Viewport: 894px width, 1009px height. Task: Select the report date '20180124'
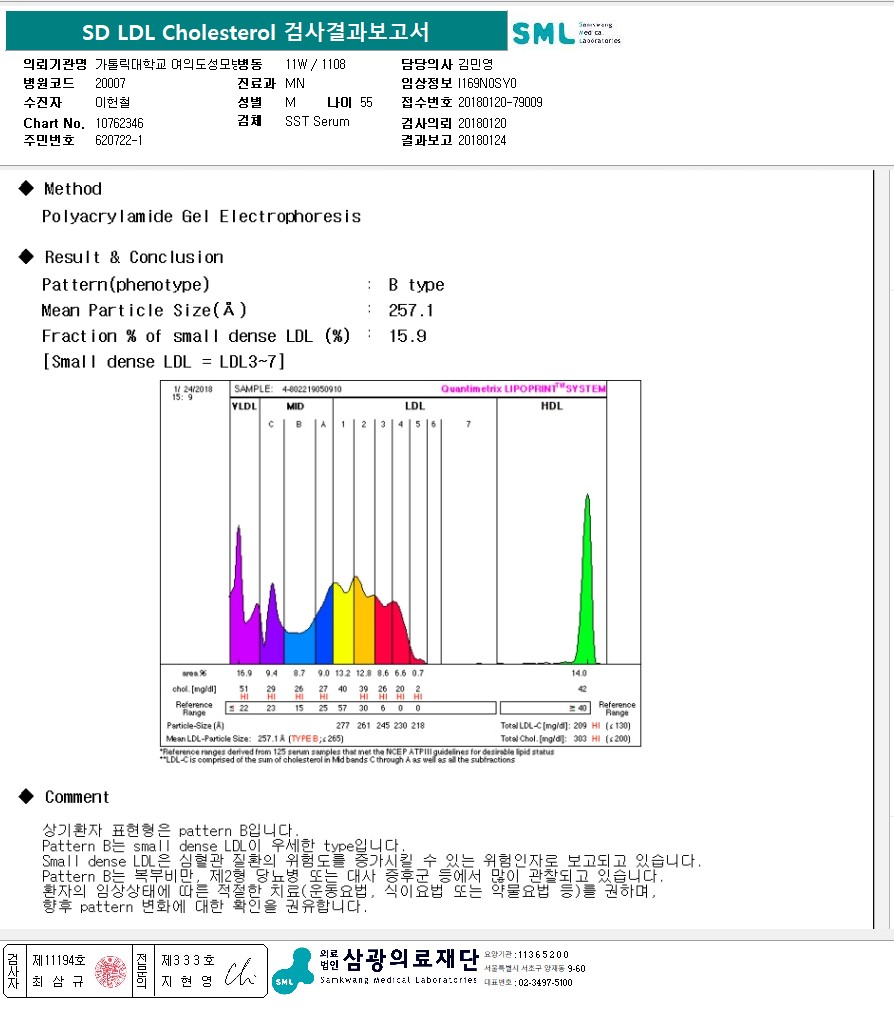(x=482, y=140)
